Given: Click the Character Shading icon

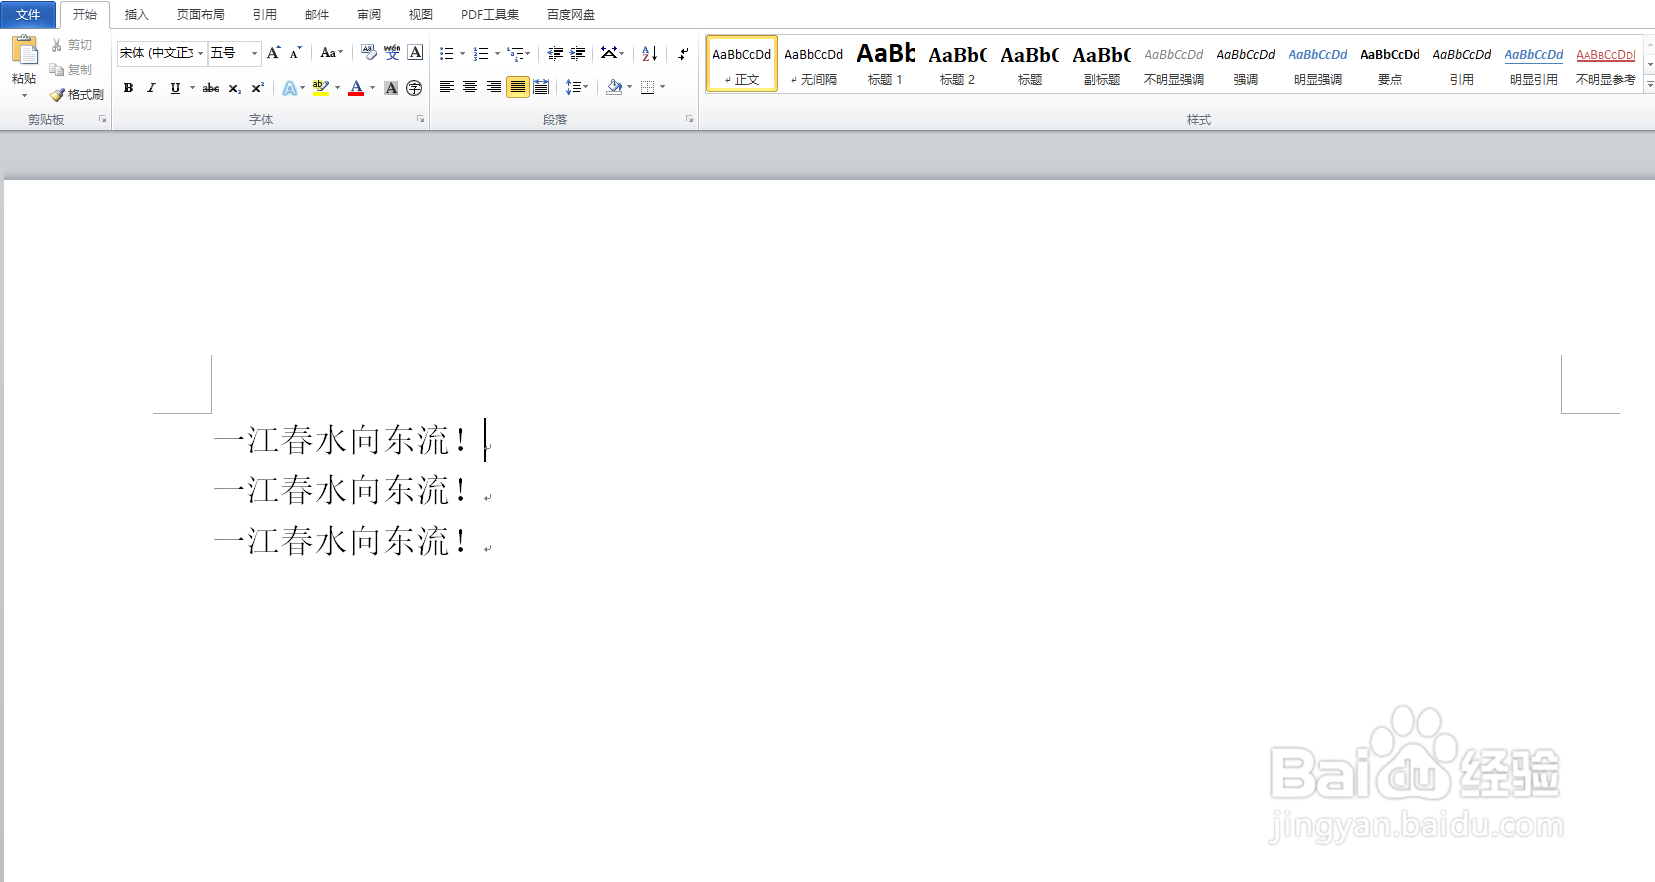Looking at the screenshot, I should pyautogui.click(x=391, y=88).
